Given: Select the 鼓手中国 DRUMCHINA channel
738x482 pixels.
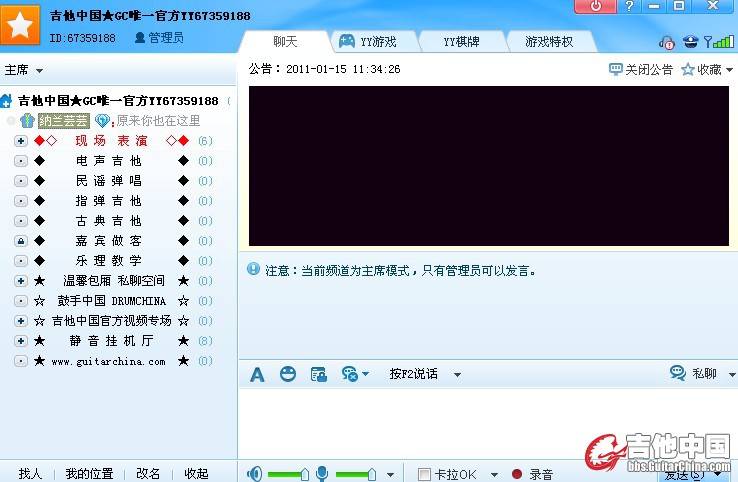Looking at the screenshot, I should (x=112, y=301).
